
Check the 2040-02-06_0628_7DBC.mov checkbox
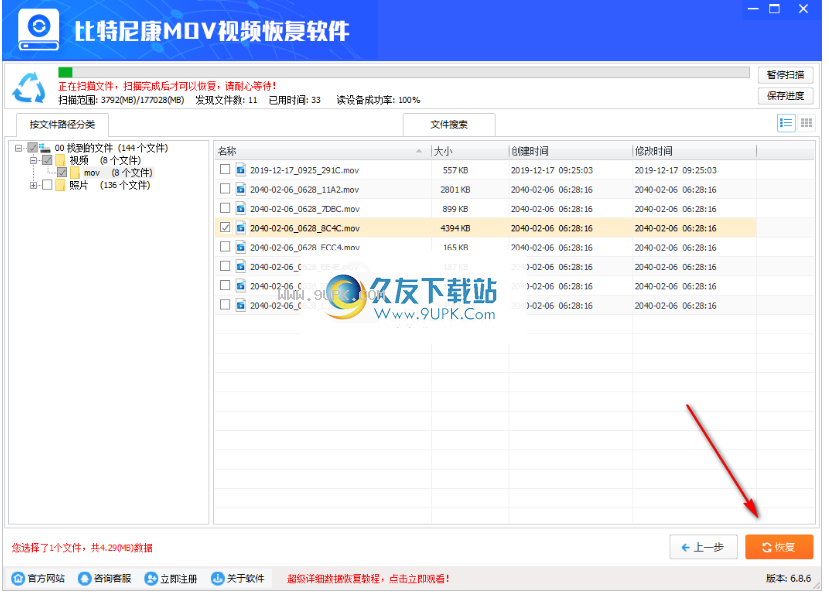tap(225, 208)
